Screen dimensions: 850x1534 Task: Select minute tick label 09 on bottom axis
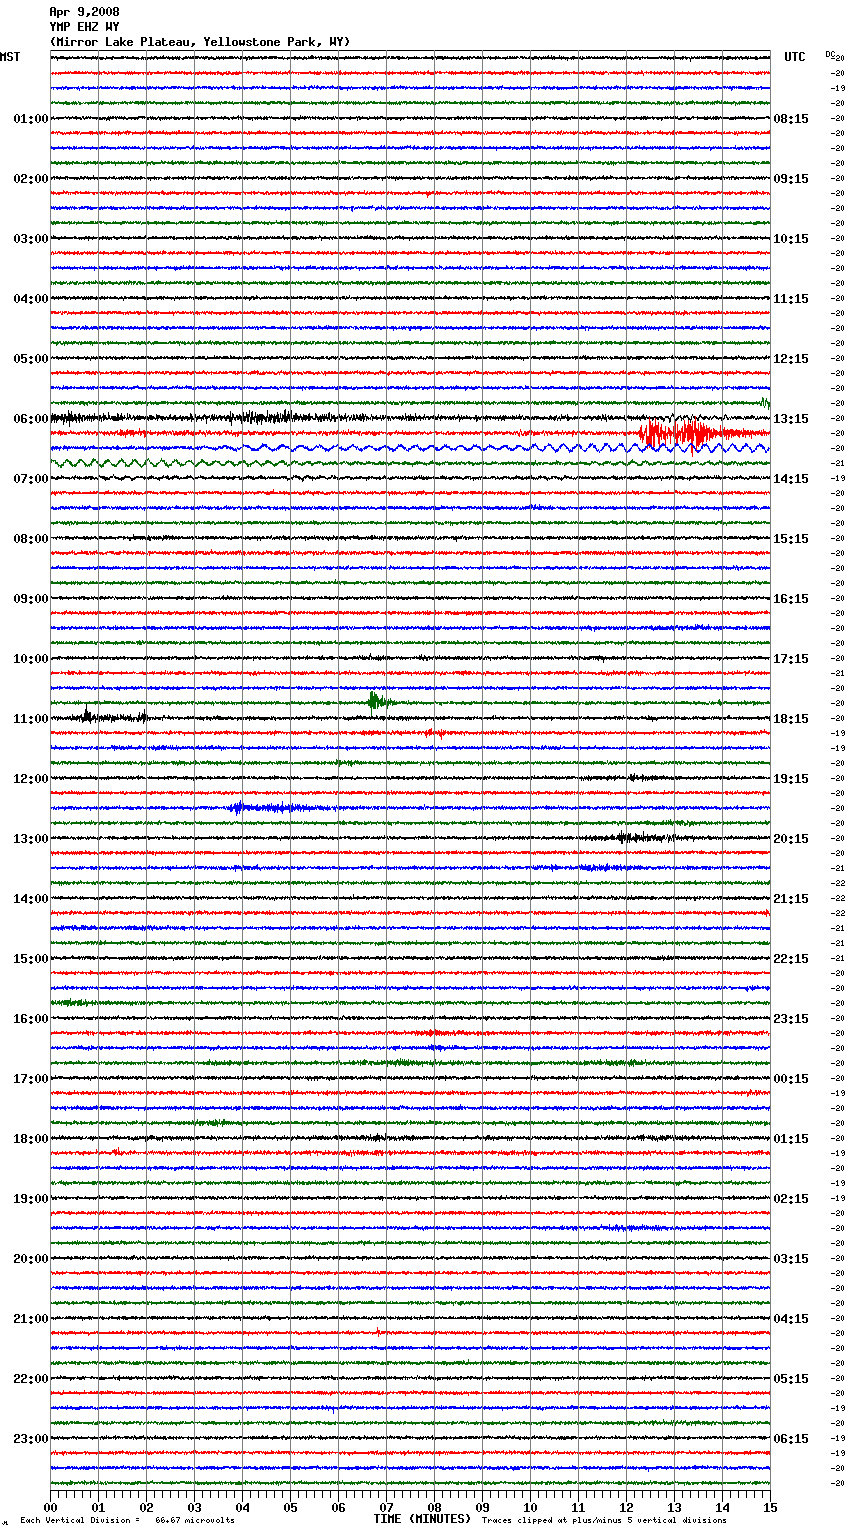click(x=482, y=1507)
